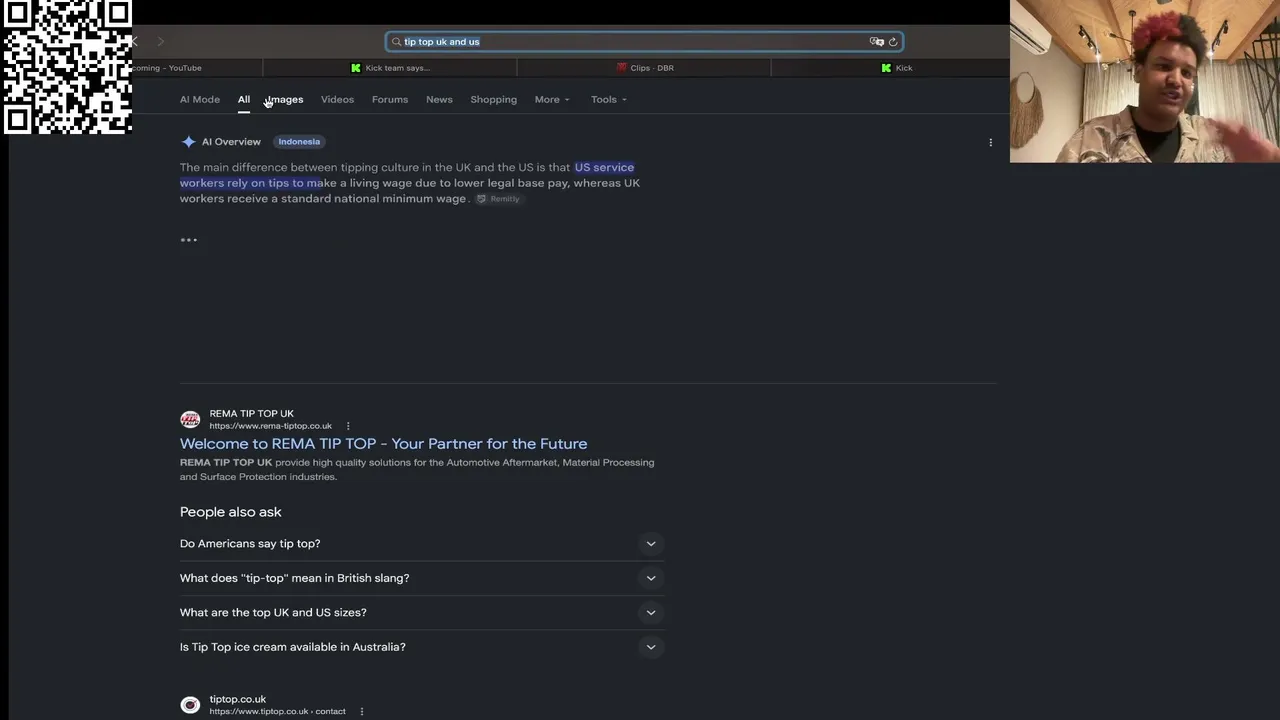Open the AI Overview three-dot options menu
The width and height of the screenshot is (1280, 720).
[990, 142]
